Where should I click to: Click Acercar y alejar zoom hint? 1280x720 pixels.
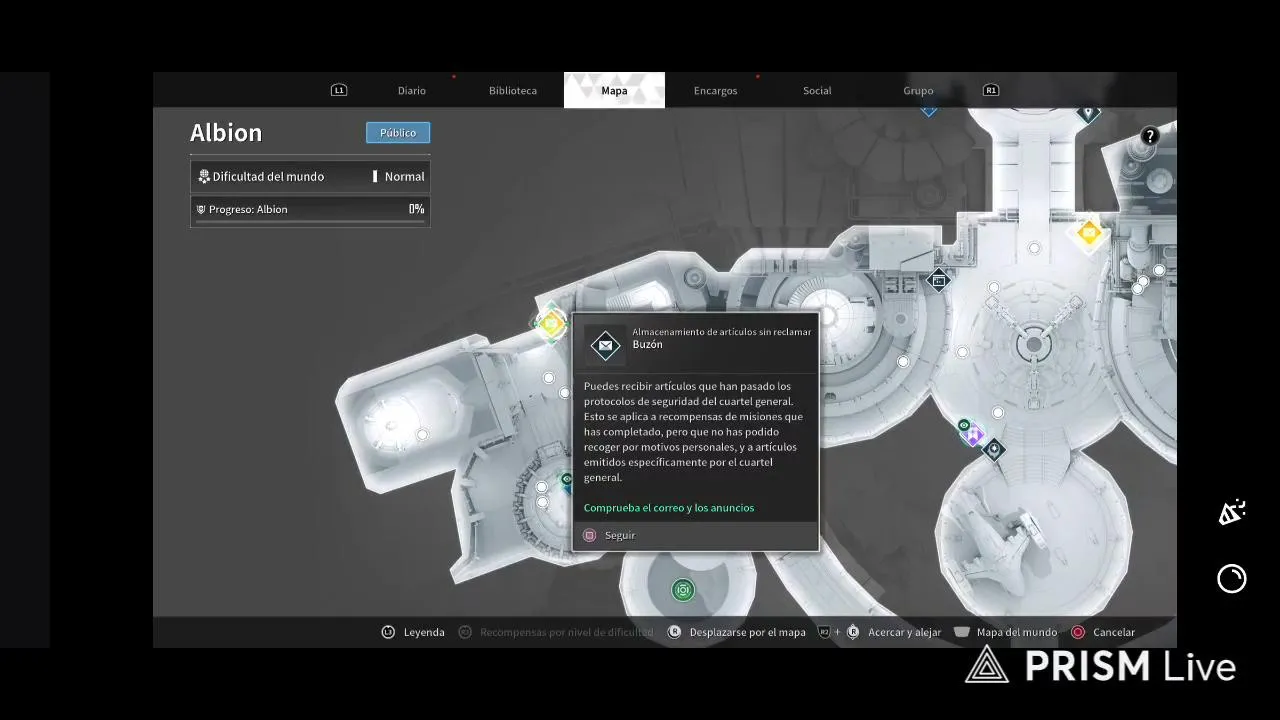pos(904,632)
